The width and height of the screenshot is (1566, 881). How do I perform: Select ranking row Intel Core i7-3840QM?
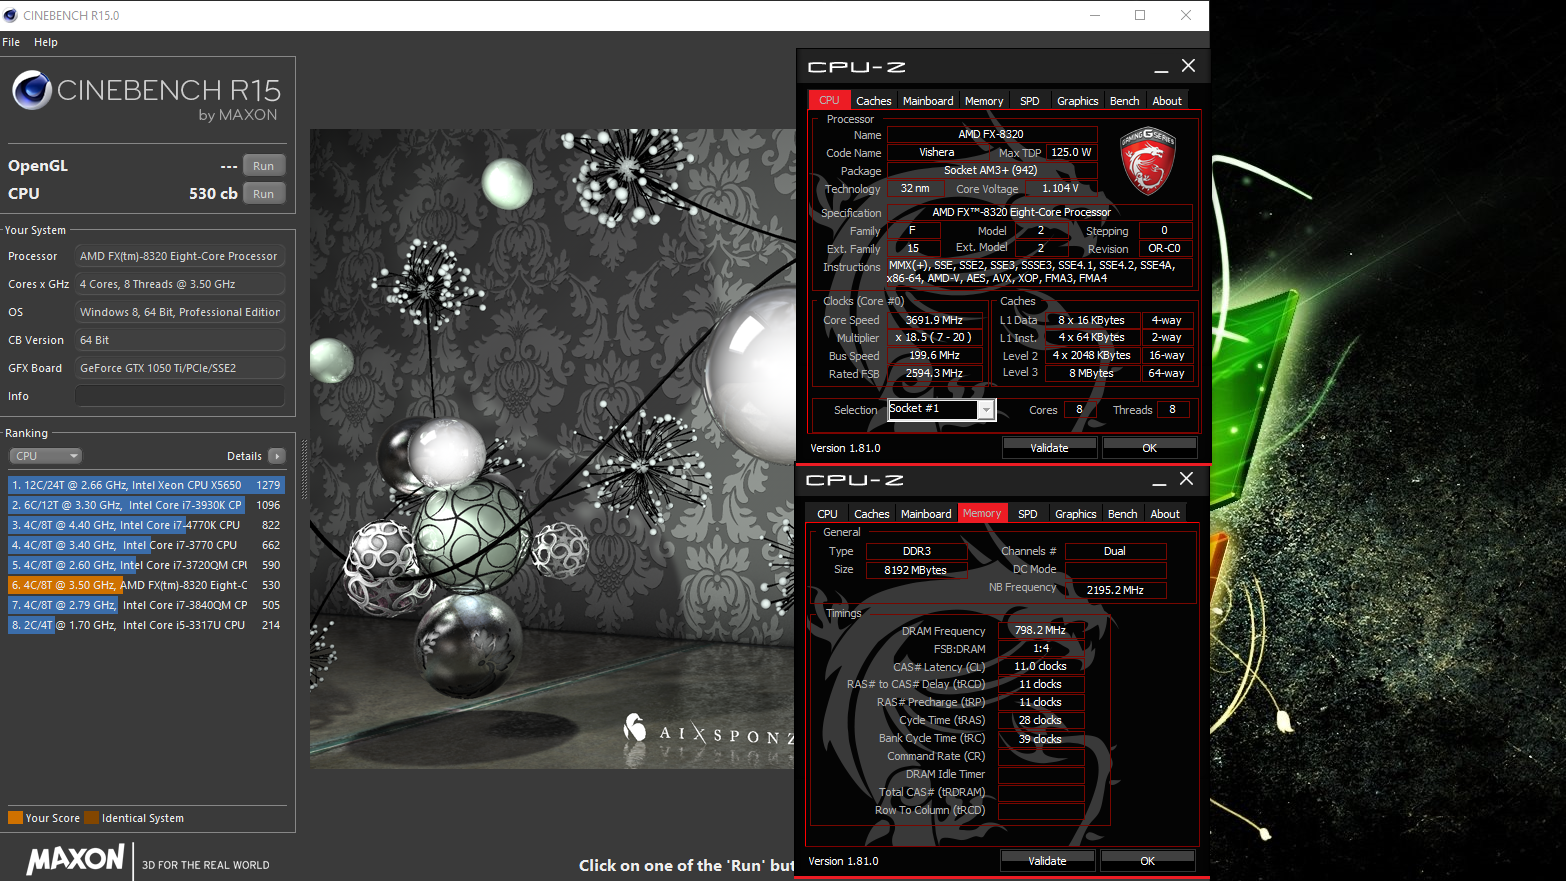147,605
